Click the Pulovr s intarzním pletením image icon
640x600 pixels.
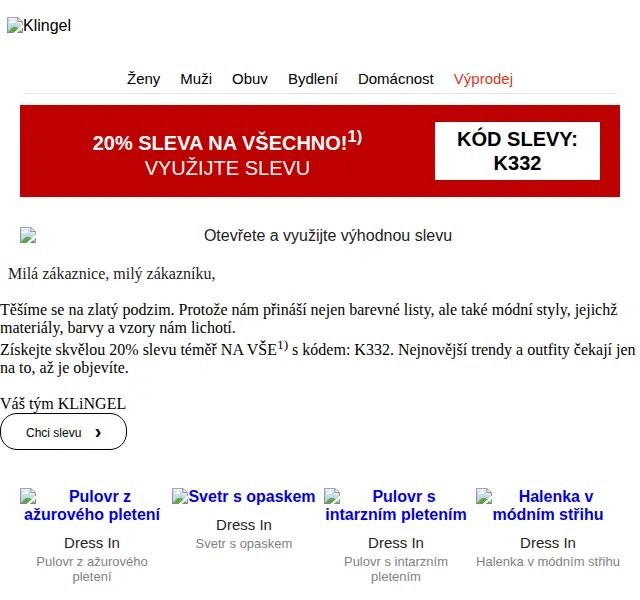click(x=332, y=496)
